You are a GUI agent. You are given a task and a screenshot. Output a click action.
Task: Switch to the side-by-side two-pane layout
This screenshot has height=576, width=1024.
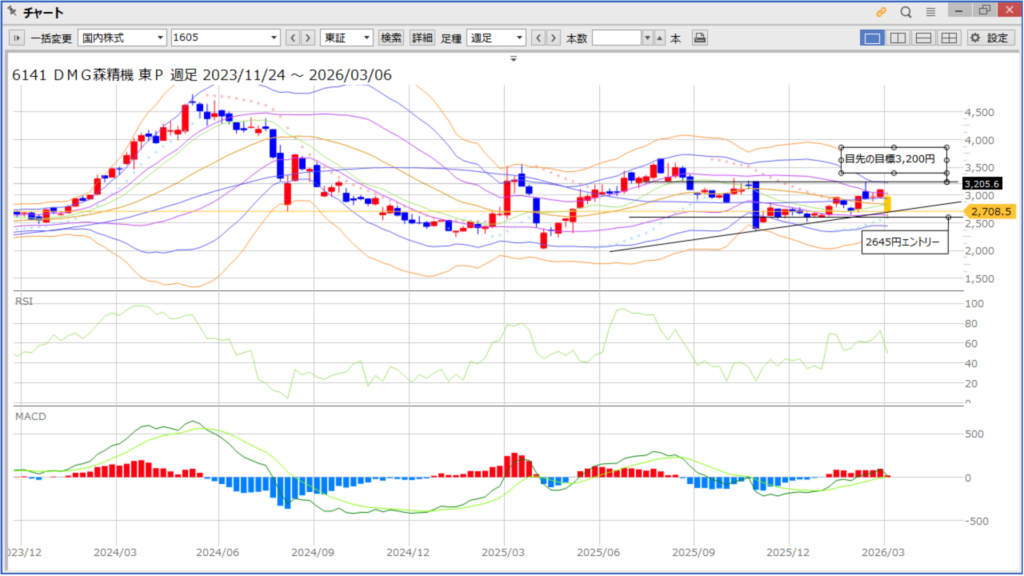click(898, 38)
